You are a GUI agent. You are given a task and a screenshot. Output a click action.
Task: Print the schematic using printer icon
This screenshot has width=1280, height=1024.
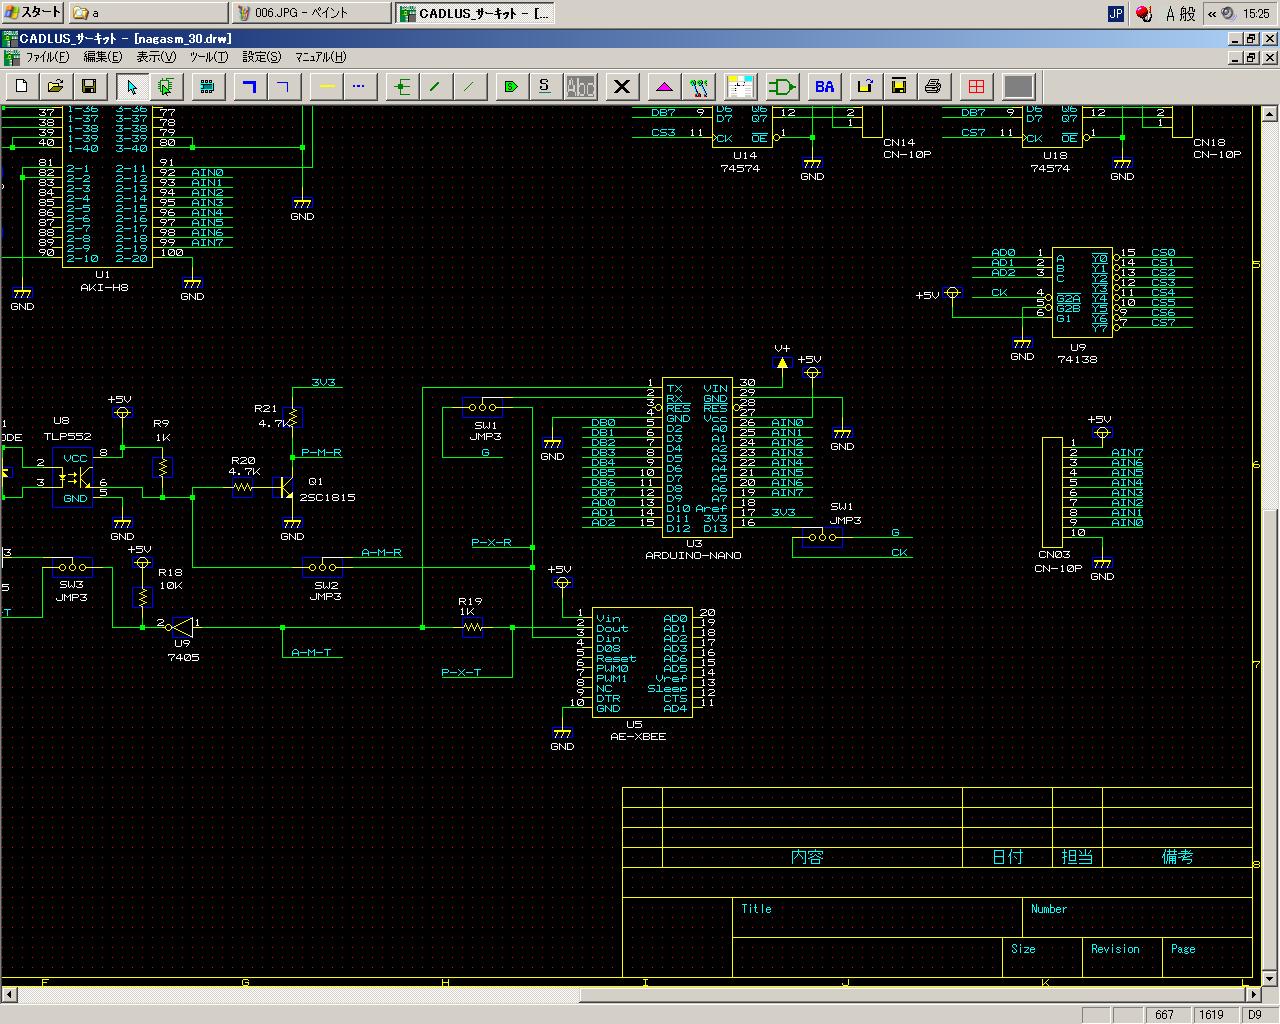point(933,87)
